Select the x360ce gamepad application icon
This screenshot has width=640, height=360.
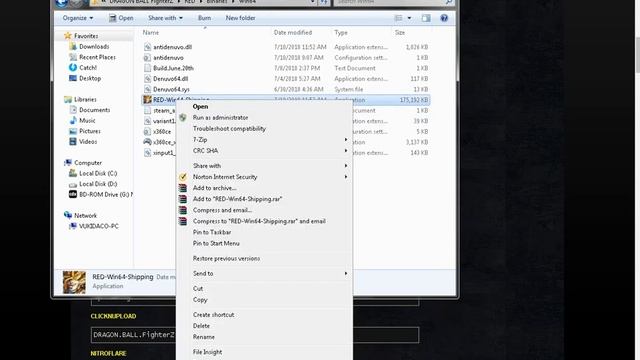(147, 142)
